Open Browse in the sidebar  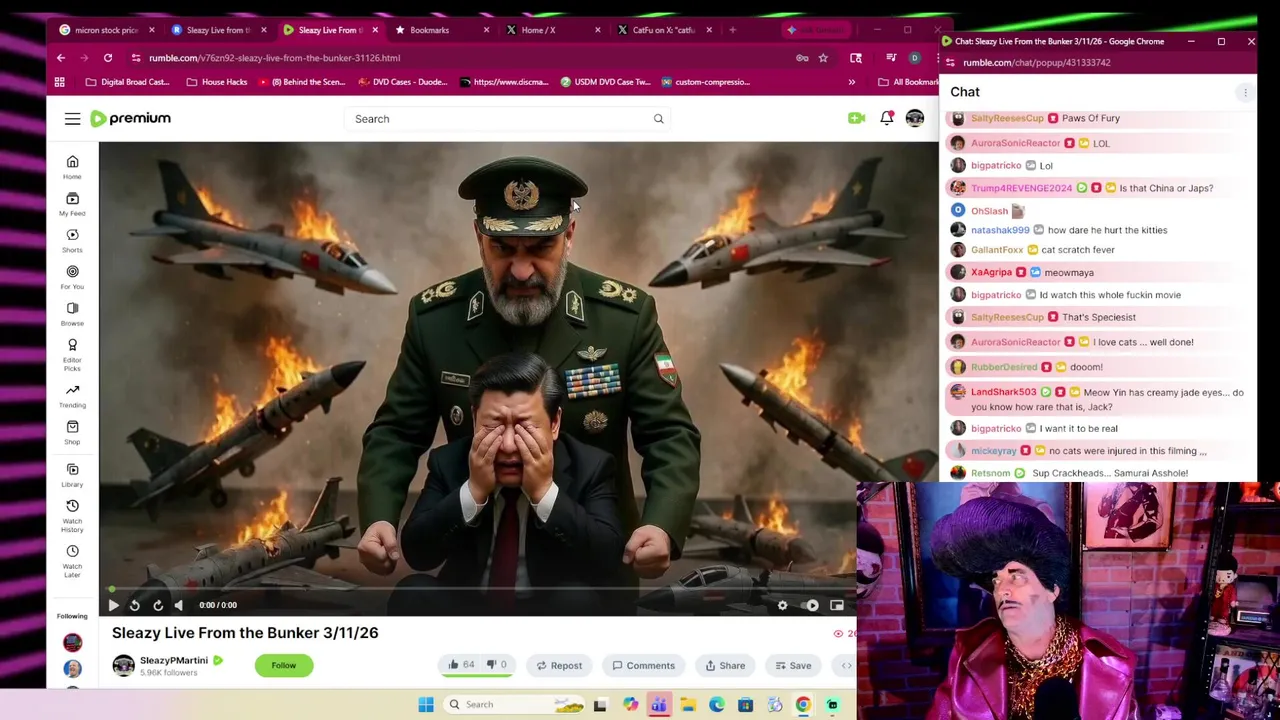click(x=72, y=314)
